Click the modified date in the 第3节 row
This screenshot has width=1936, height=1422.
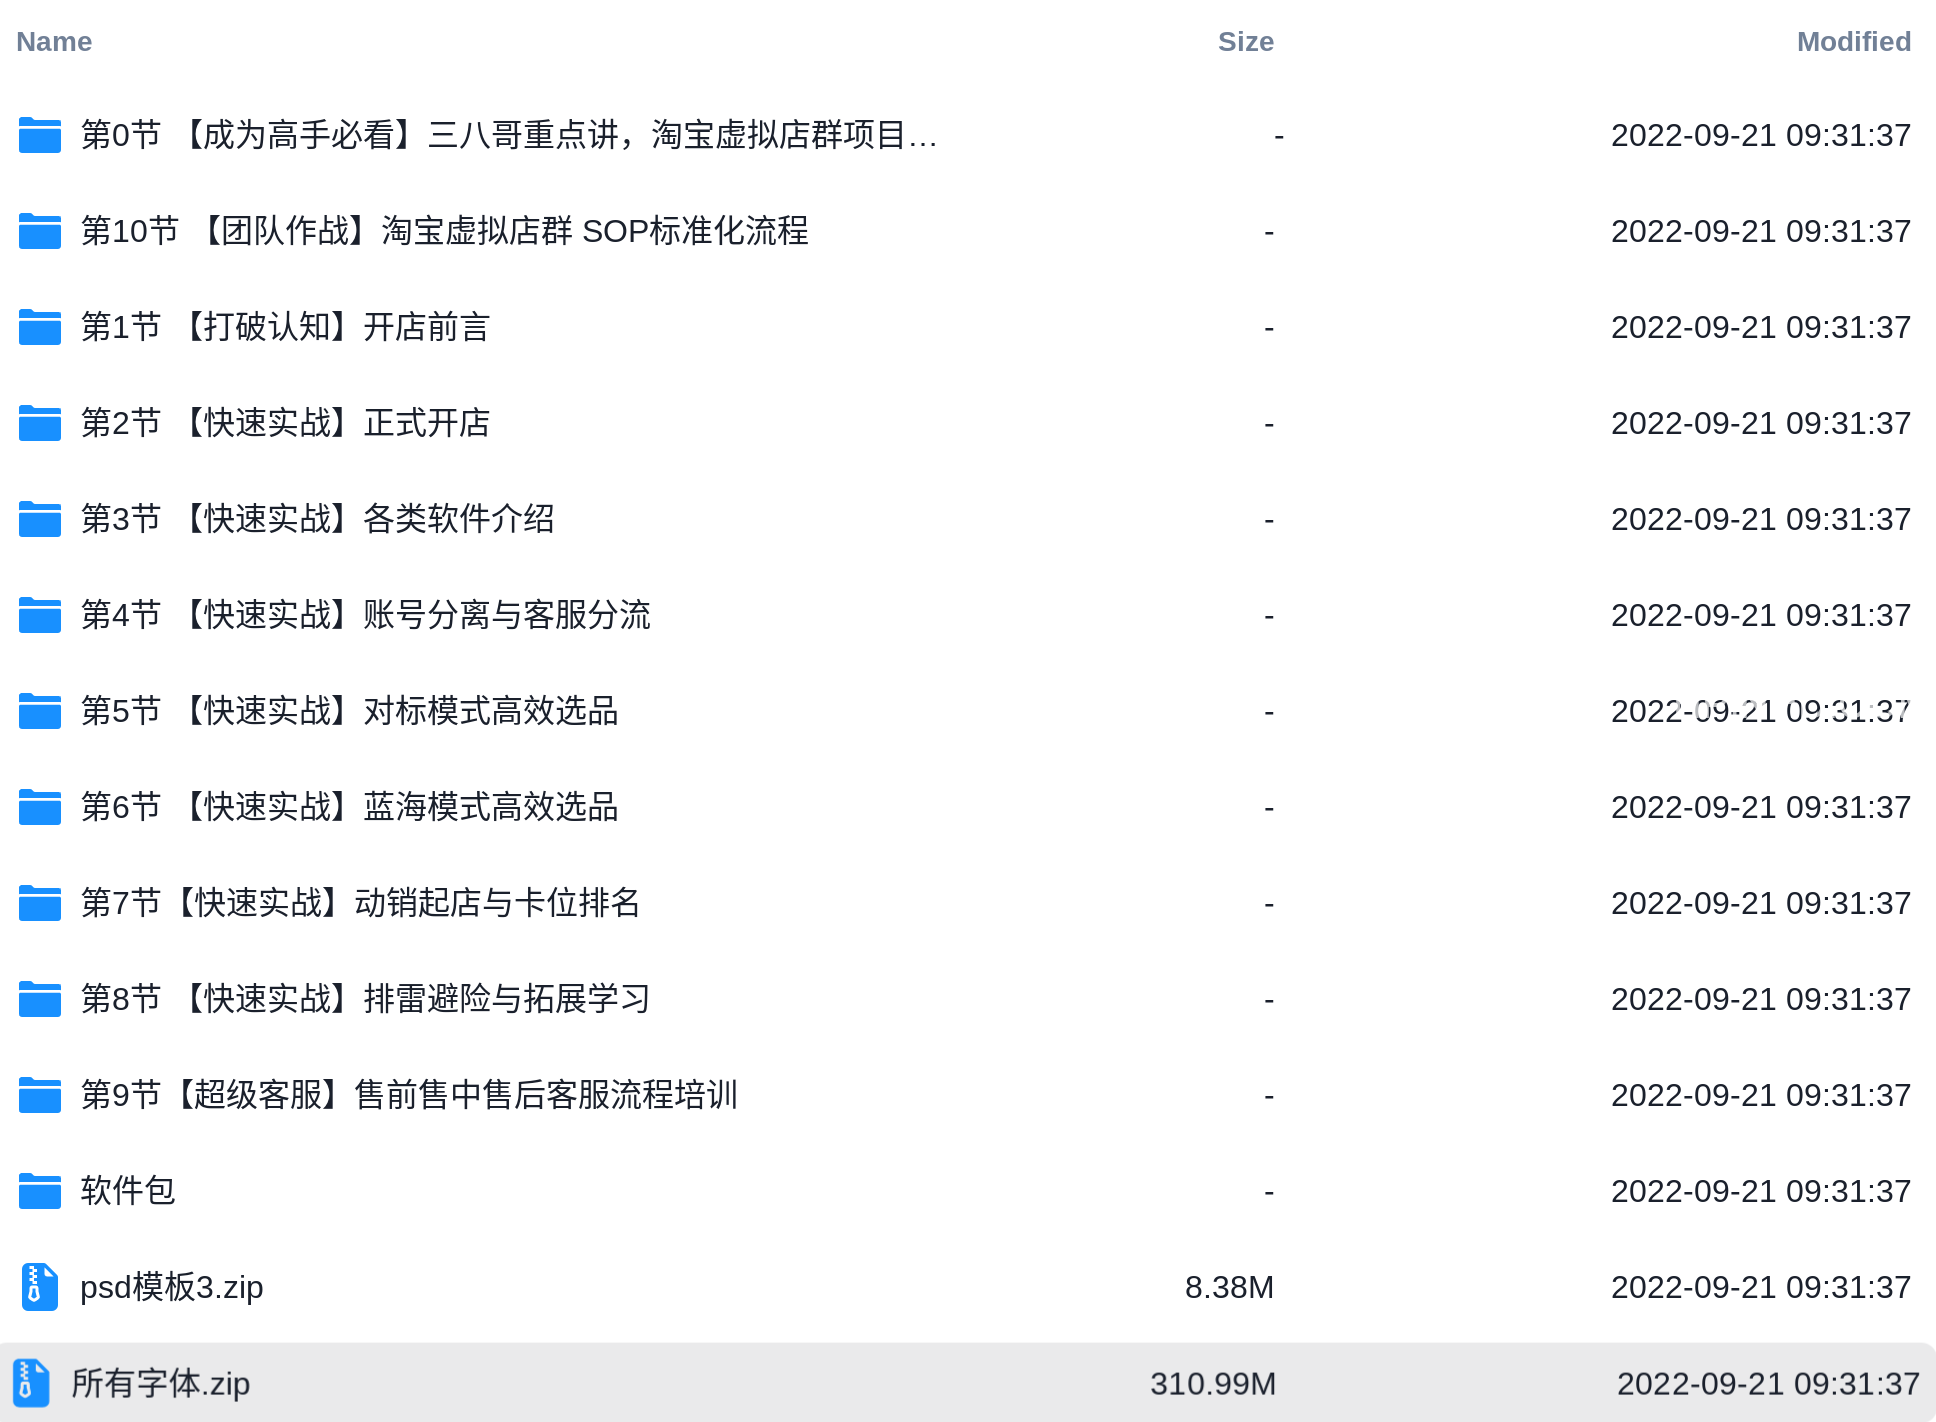(x=1761, y=519)
